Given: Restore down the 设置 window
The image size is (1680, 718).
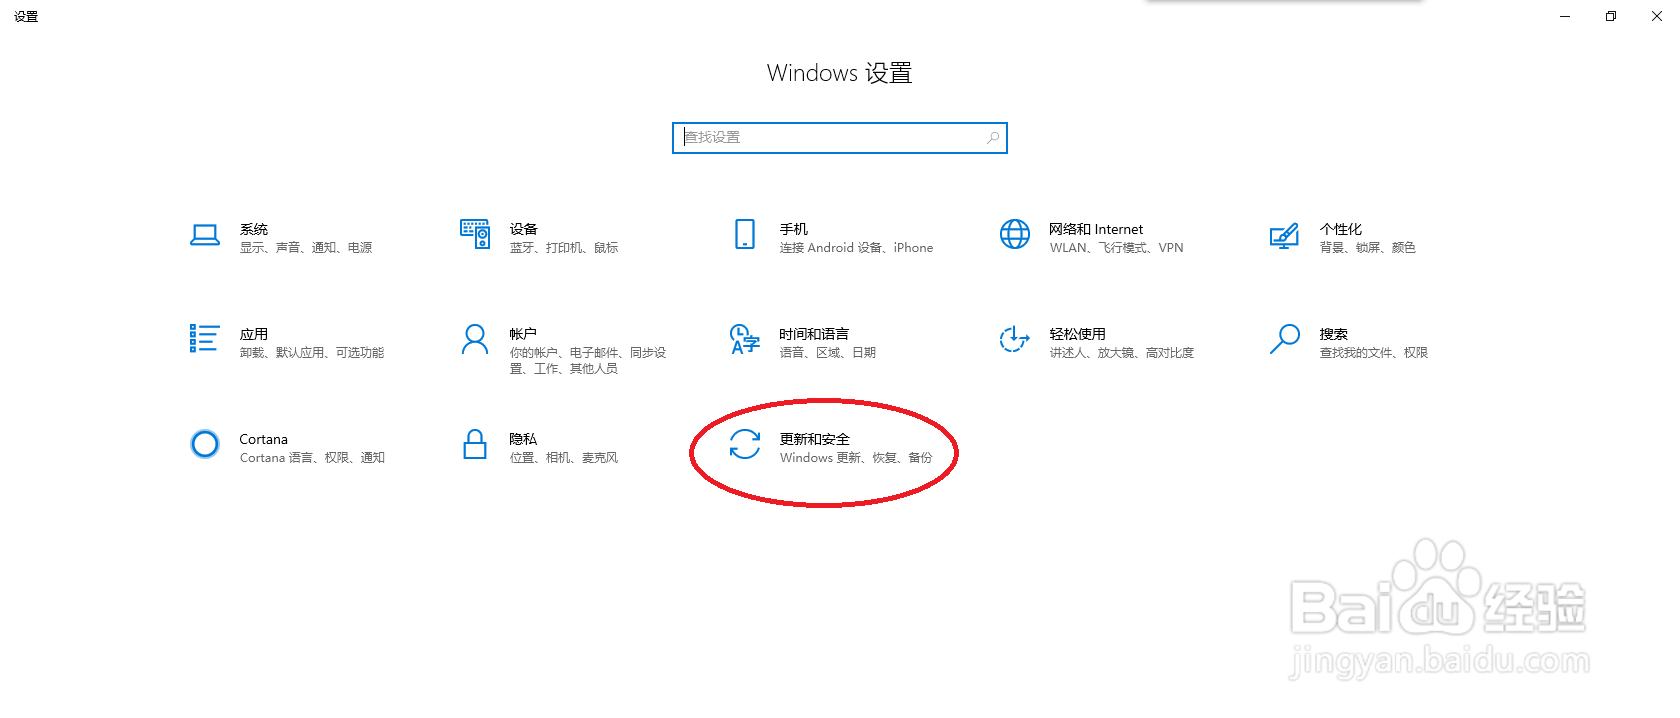Looking at the screenshot, I should (1611, 16).
